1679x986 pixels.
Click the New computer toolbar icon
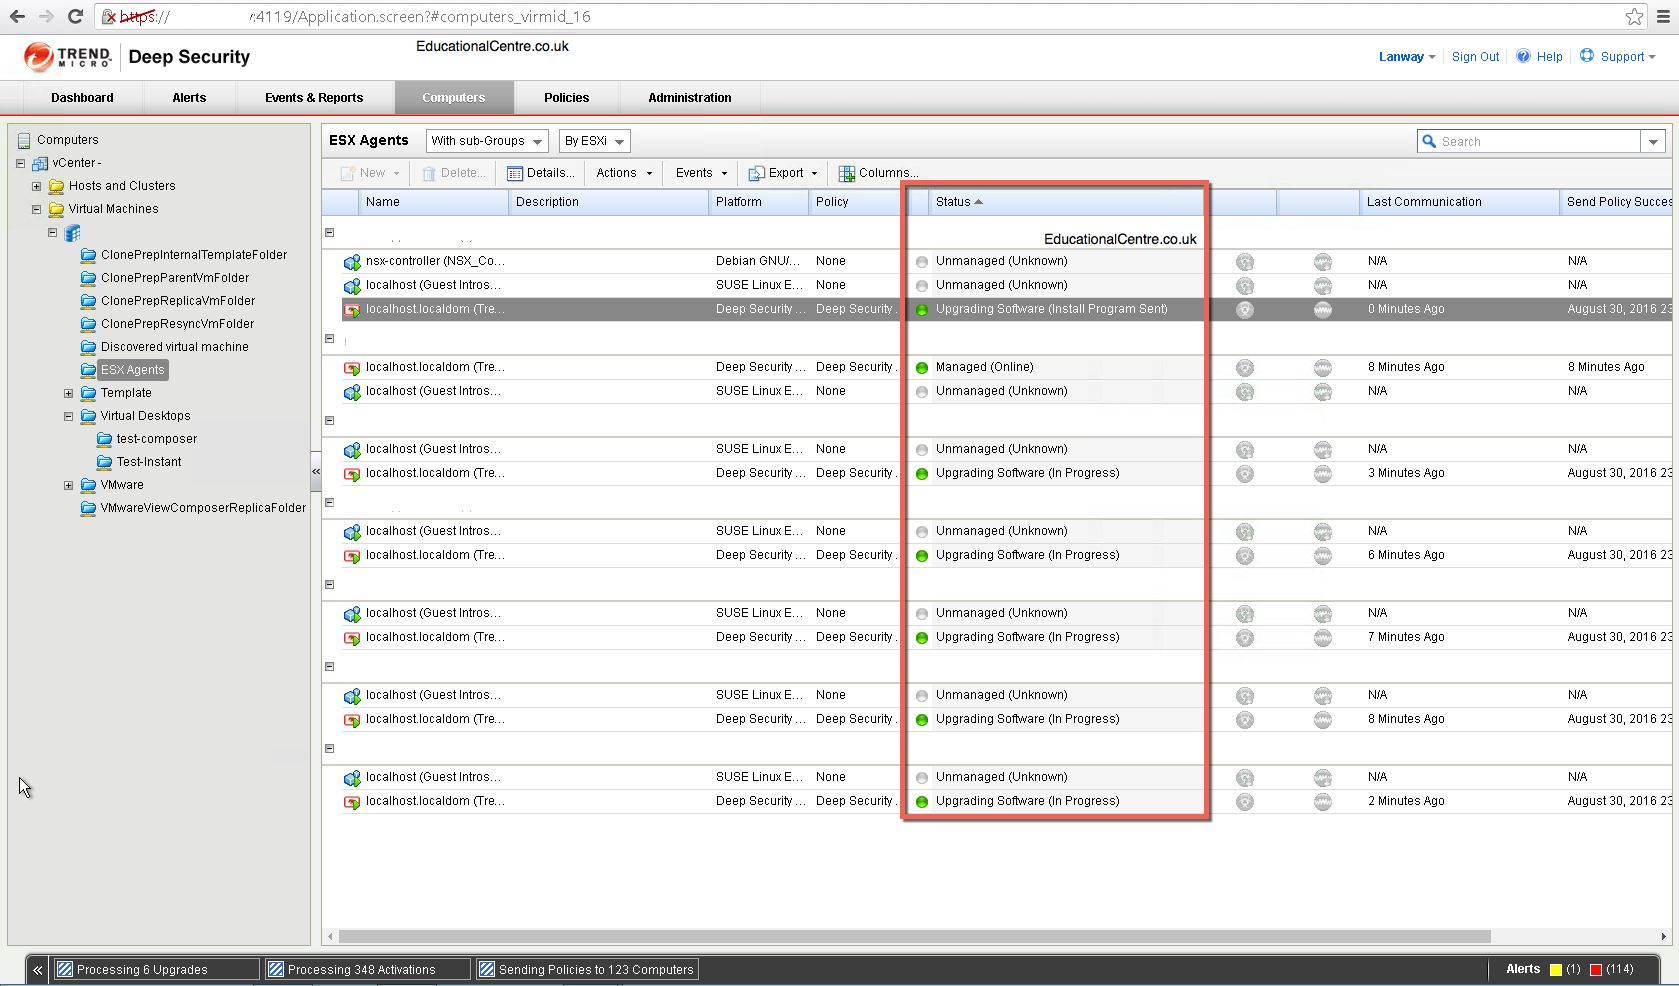tap(348, 173)
